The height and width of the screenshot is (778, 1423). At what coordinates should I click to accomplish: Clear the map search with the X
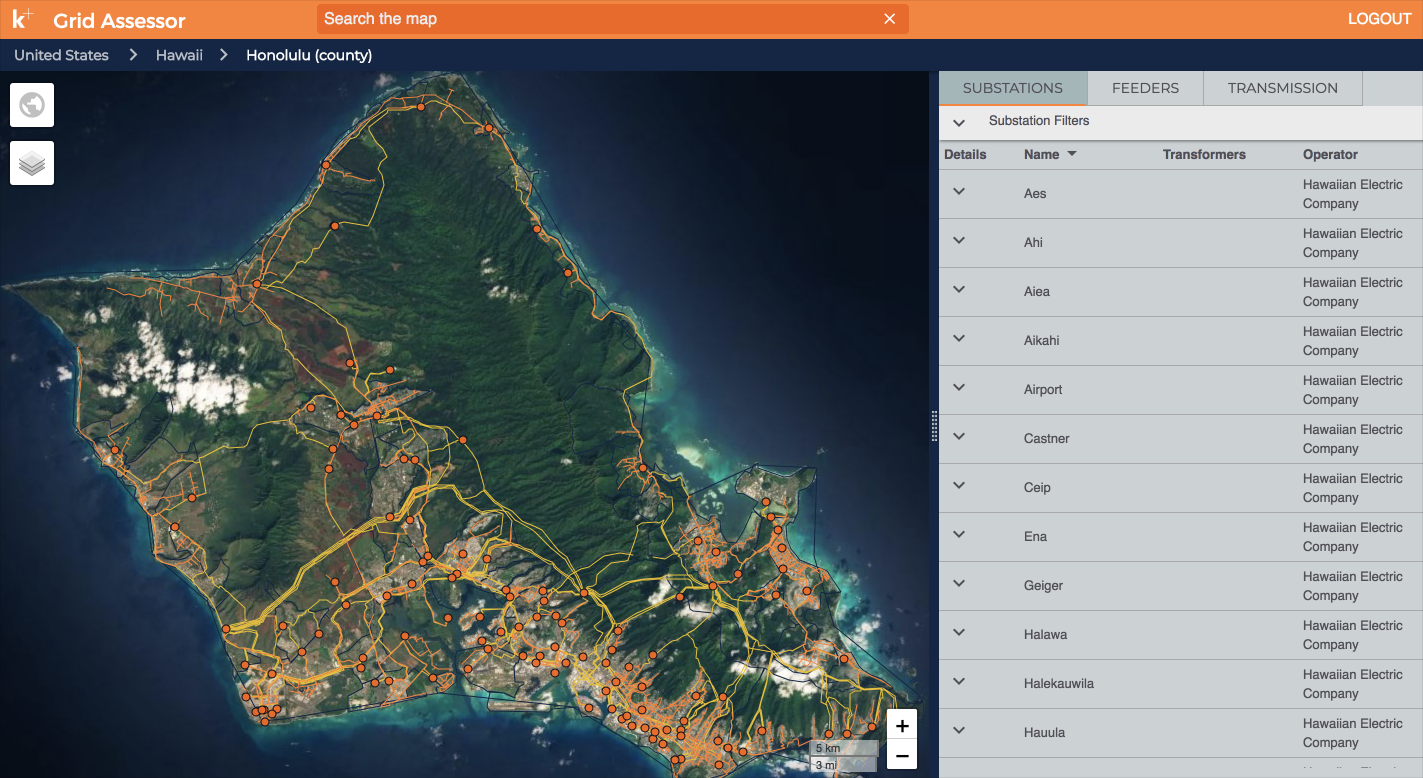890,19
